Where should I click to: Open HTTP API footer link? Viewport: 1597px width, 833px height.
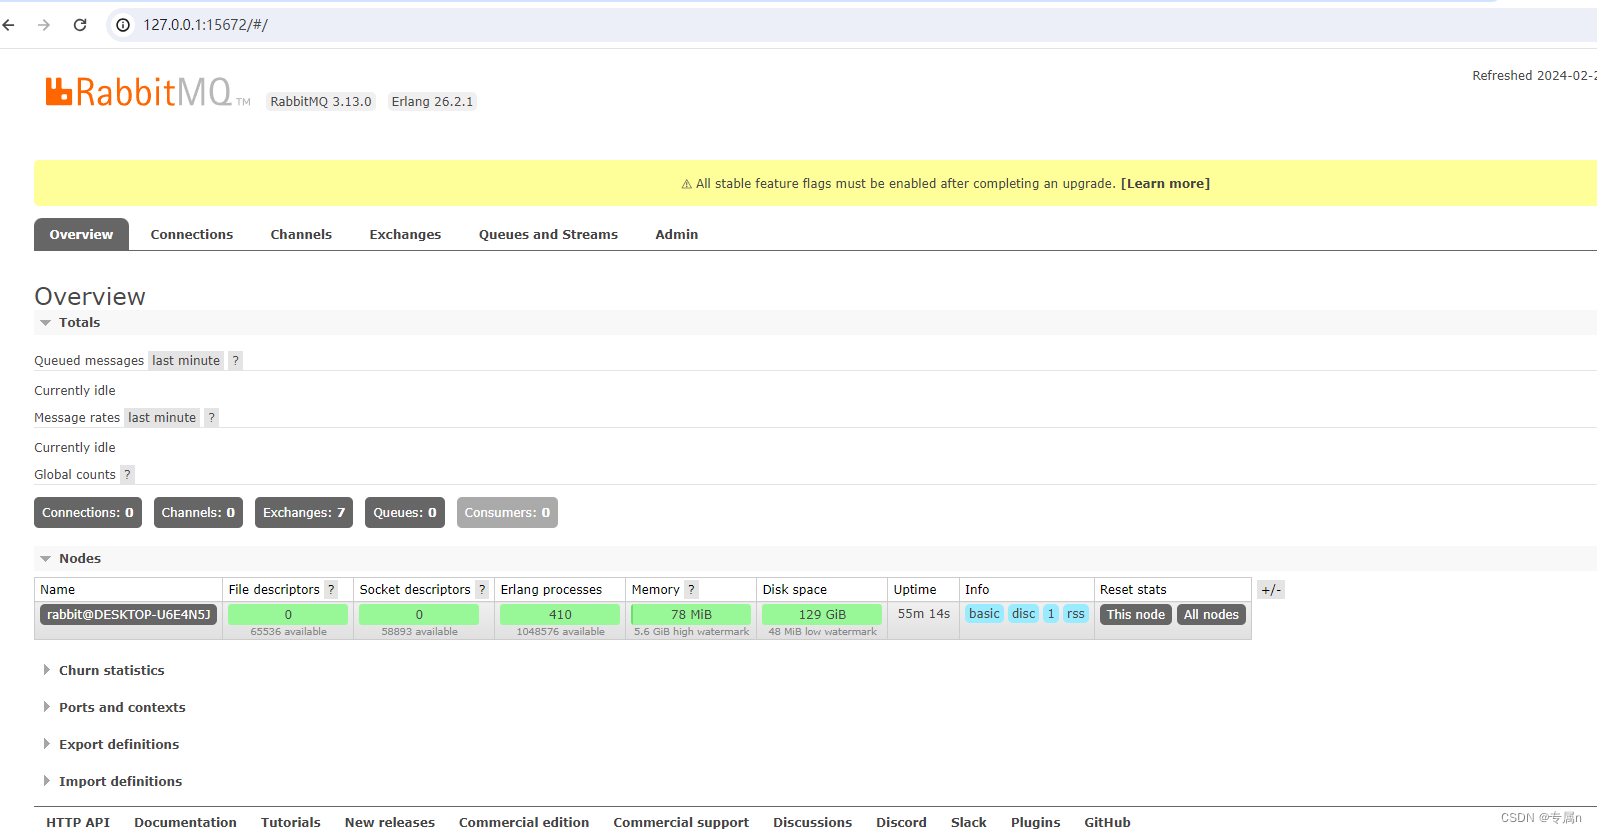78,823
